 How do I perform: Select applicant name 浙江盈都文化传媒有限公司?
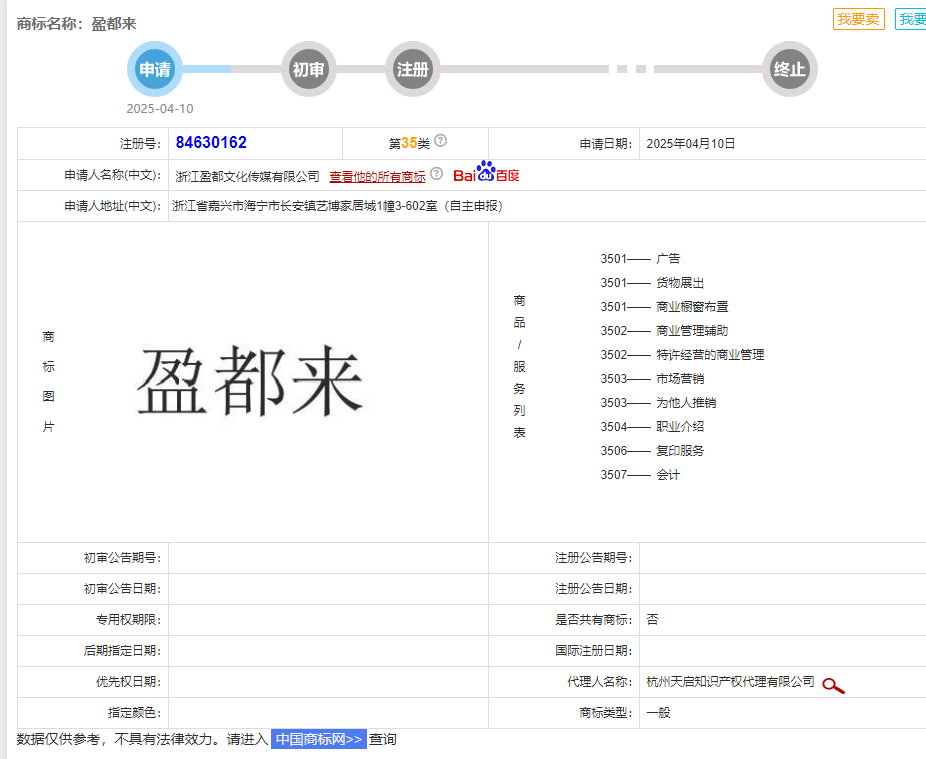[x=247, y=176]
